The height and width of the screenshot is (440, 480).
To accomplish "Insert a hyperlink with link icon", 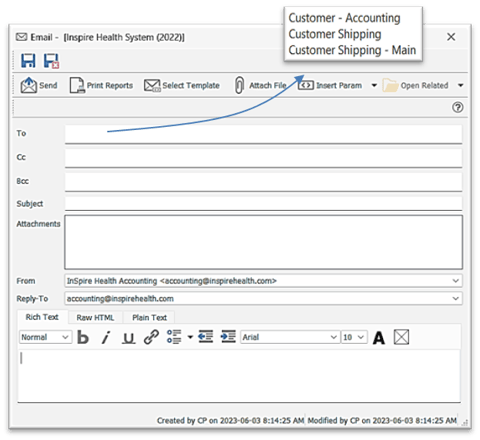I will (151, 337).
